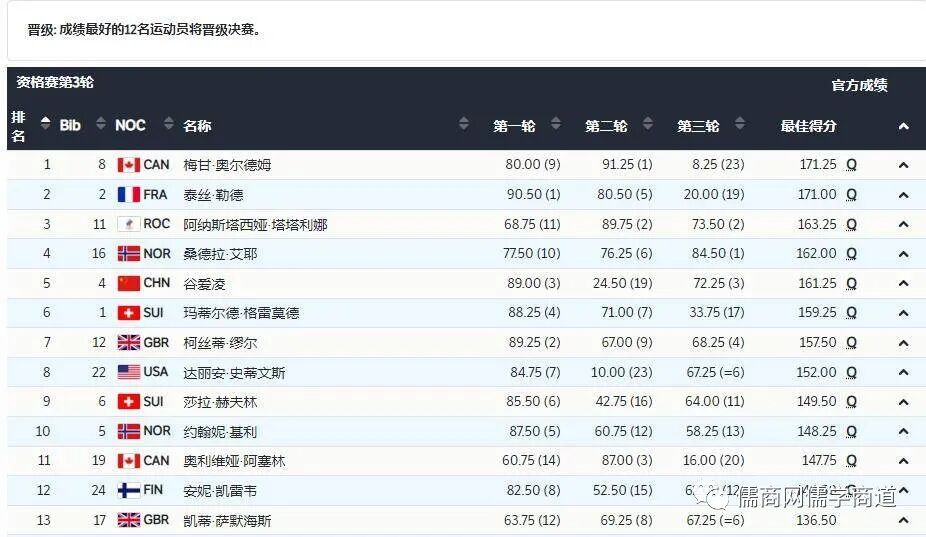Expand details for 柯丝蒂·缪尔 row

[904, 343]
